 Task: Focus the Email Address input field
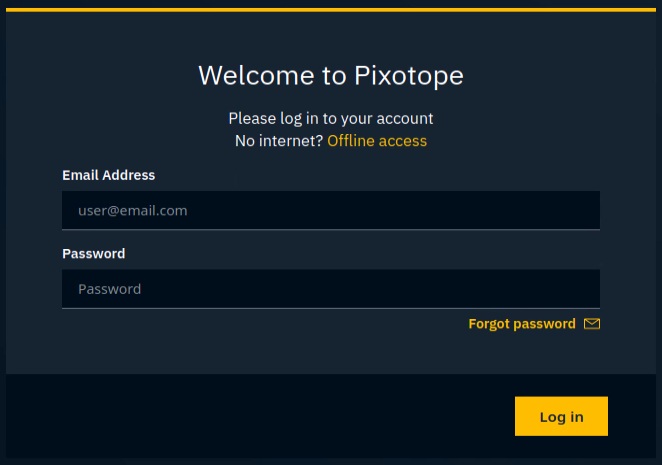click(x=330, y=211)
